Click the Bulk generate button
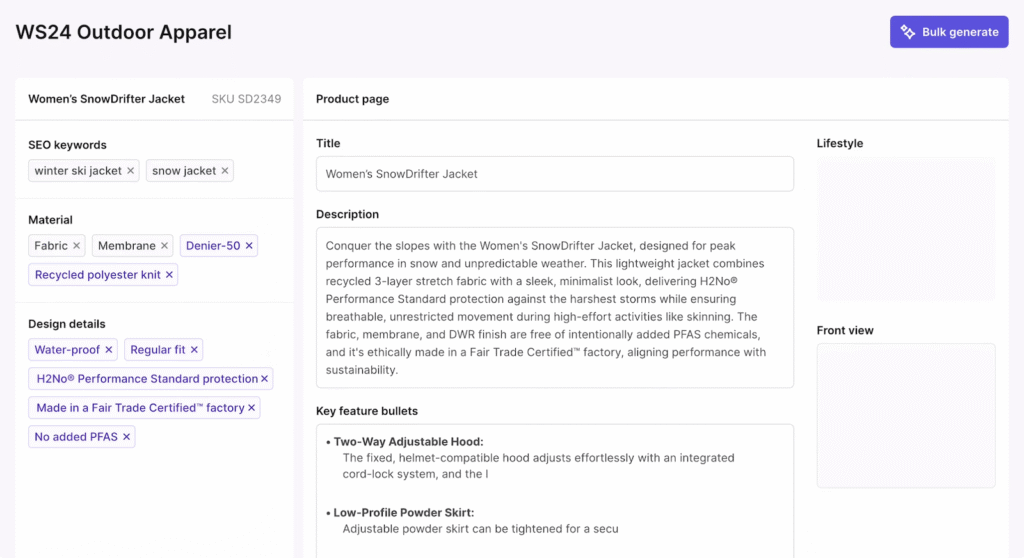Image resolution: width=1024 pixels, height=558 pixels. coord(949,32)
